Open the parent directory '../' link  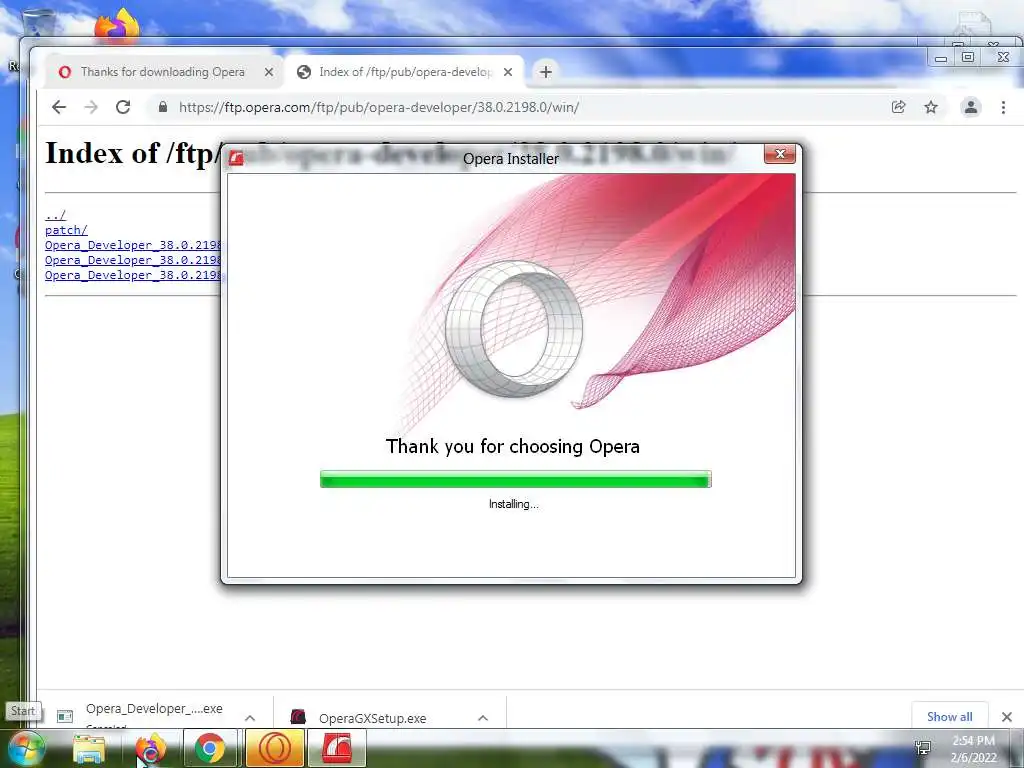pos(56,215)
